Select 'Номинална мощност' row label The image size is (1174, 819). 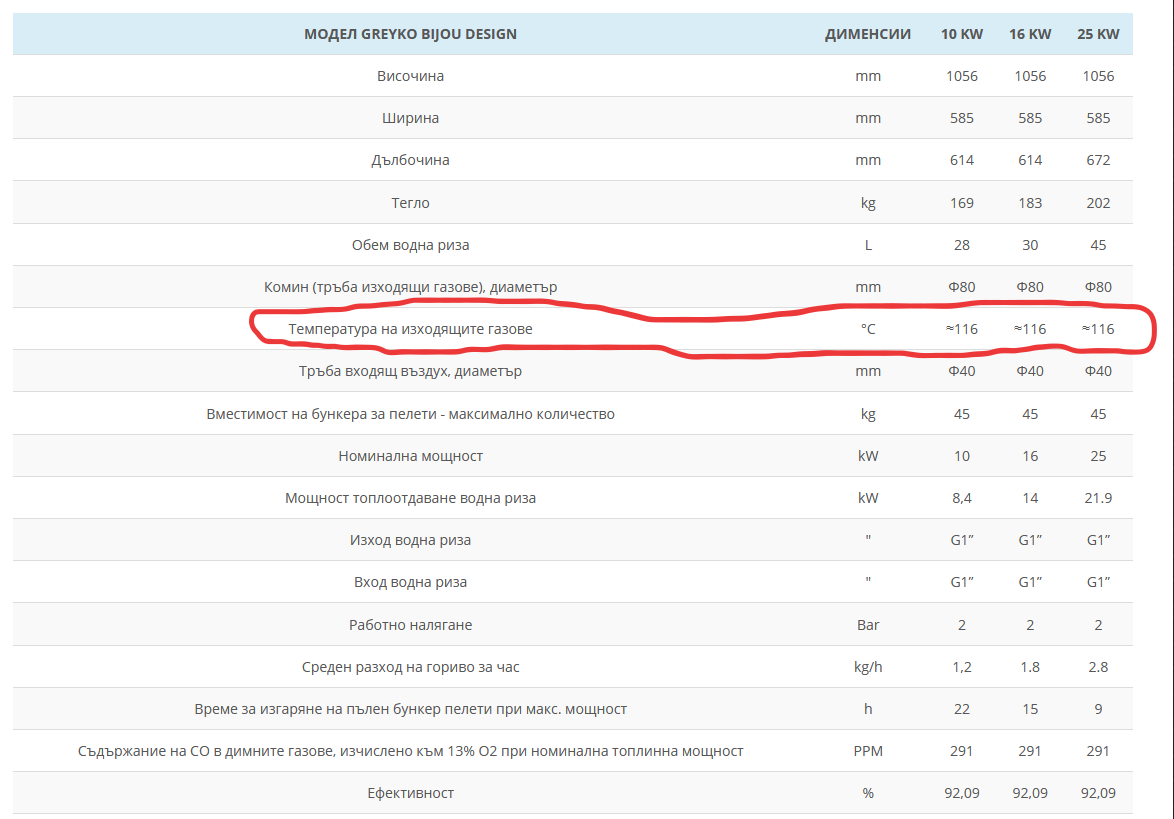(x=410, y=456)
